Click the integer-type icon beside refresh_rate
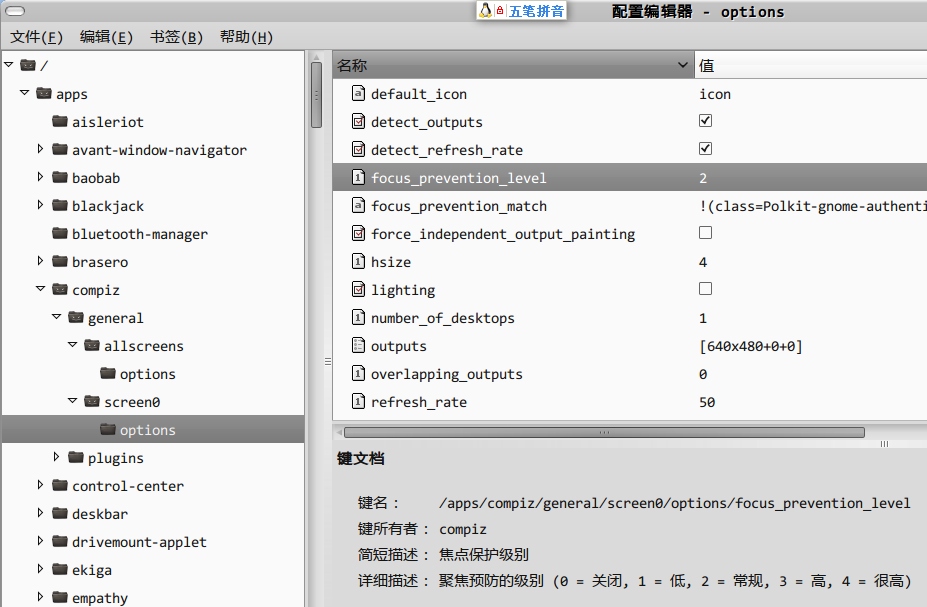Image resolution: width=927 pixels, height=607 pixels. (x=358, y=401)
